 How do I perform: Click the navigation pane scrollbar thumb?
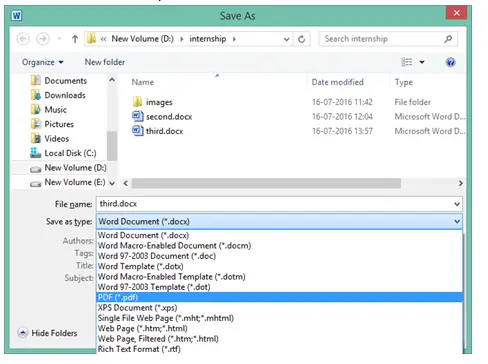point(112,146)
